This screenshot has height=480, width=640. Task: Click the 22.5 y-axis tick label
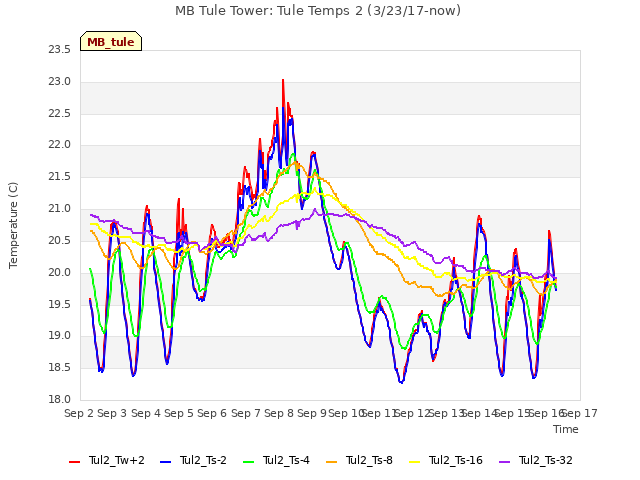[x=60, y=113]
